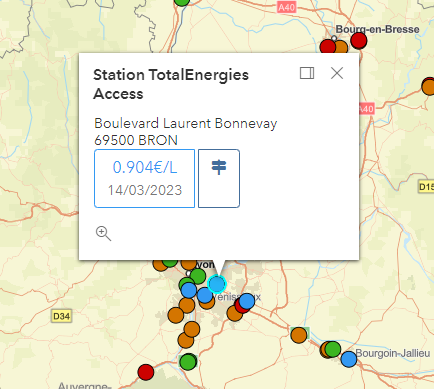
Task: Select orange marker on right map edge
Action: click(429, 87)
